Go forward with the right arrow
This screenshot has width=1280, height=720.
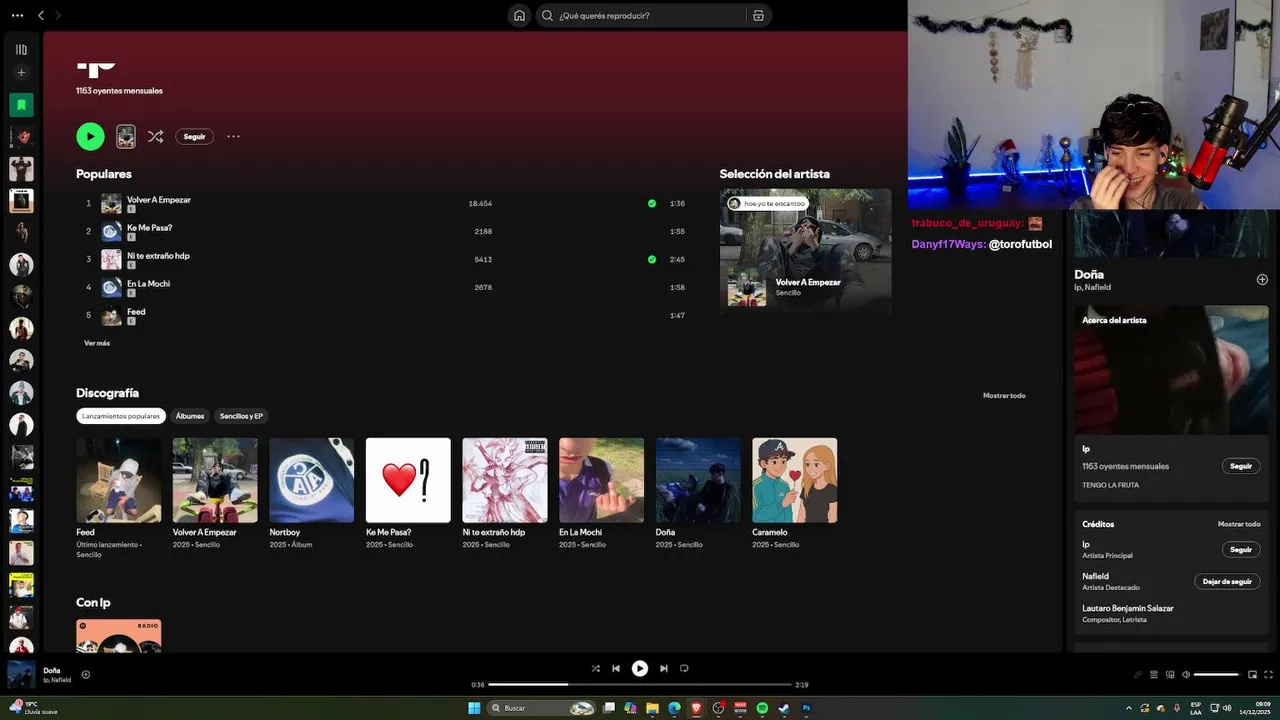(x=58, y=15)
